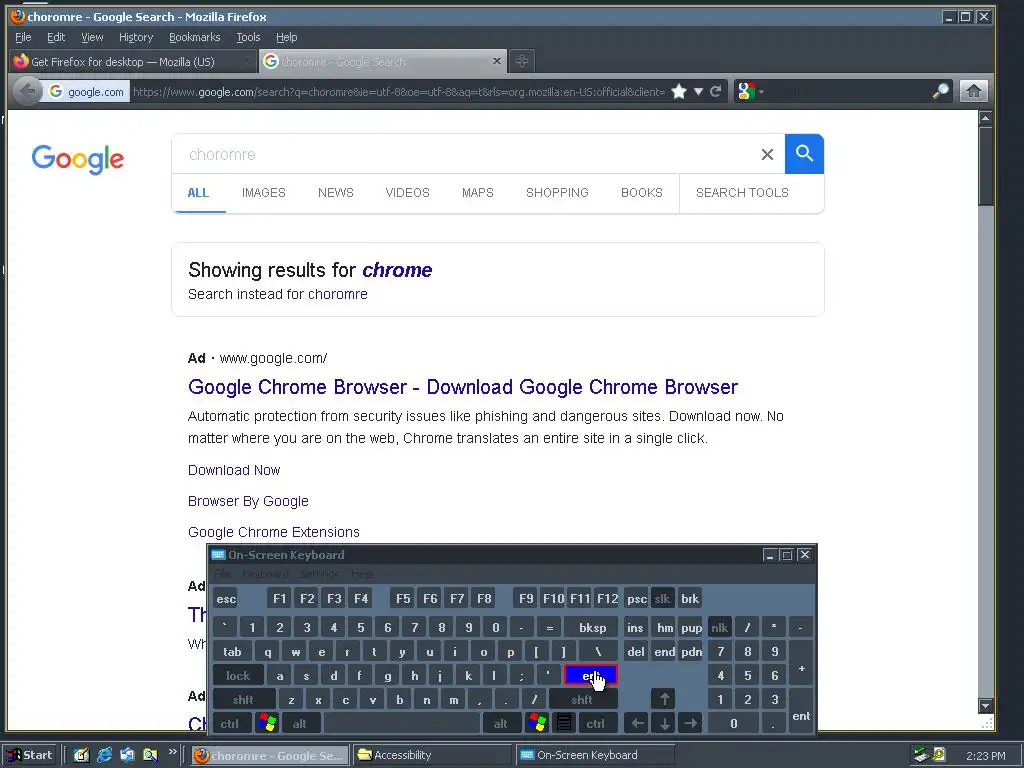Click the context menu key on keyboard
Screen dimensions: 1024x768
click(564, 723)
